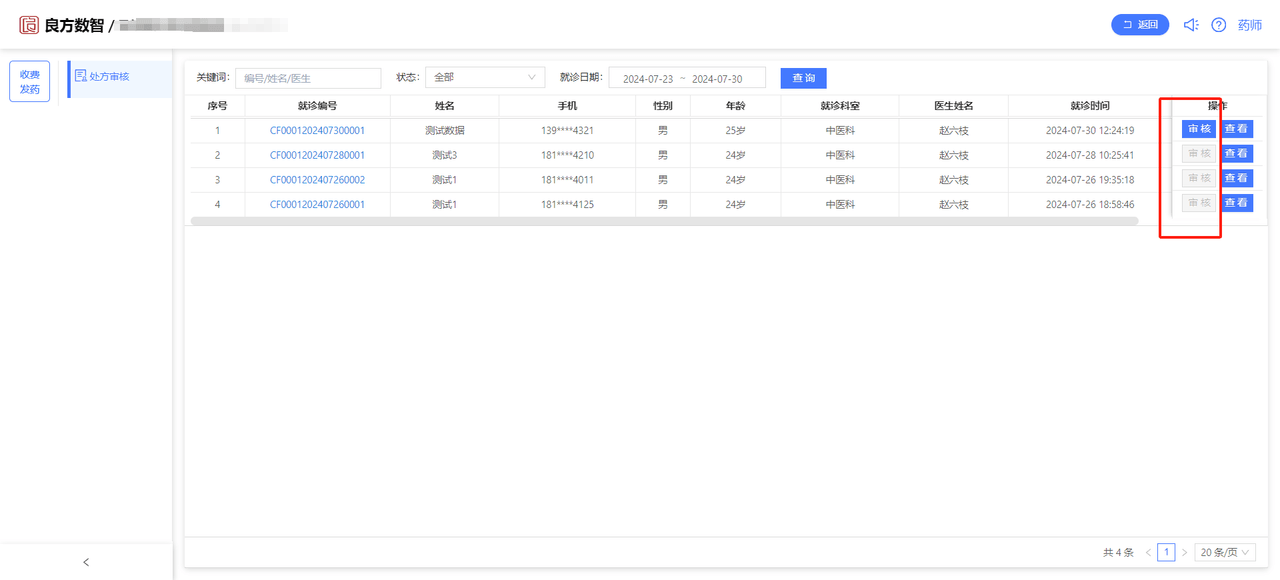Screen dimensions: 1280x580
Task: Click the patient name 测试3
Action: tap(444, 155)
